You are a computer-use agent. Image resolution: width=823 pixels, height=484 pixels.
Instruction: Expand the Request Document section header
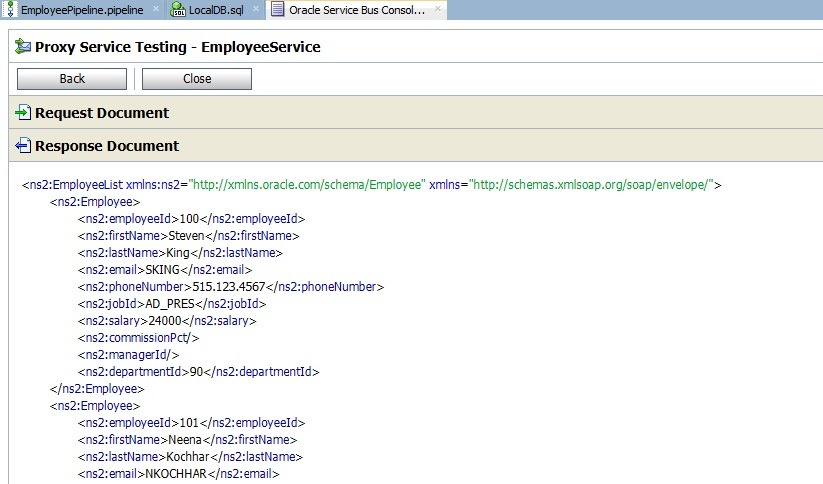click(x=102, y=113)
